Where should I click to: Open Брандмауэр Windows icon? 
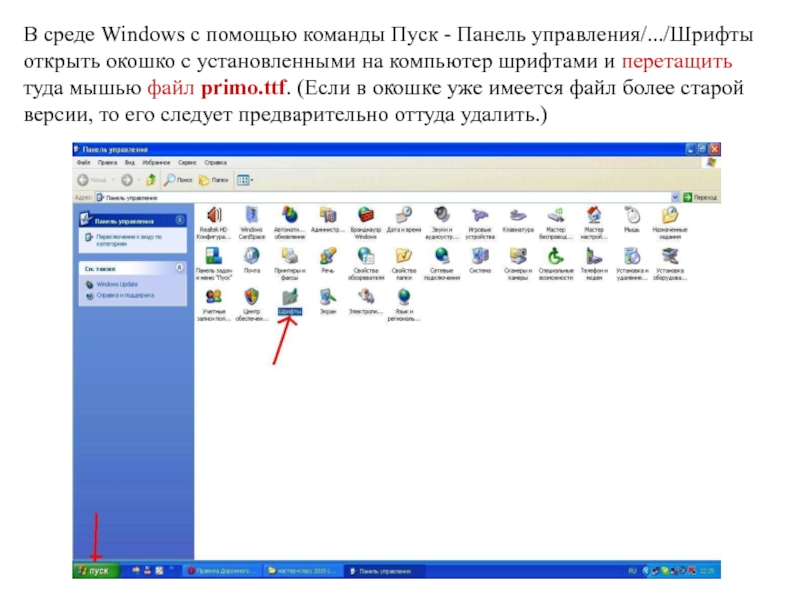[x=365, y=223]
